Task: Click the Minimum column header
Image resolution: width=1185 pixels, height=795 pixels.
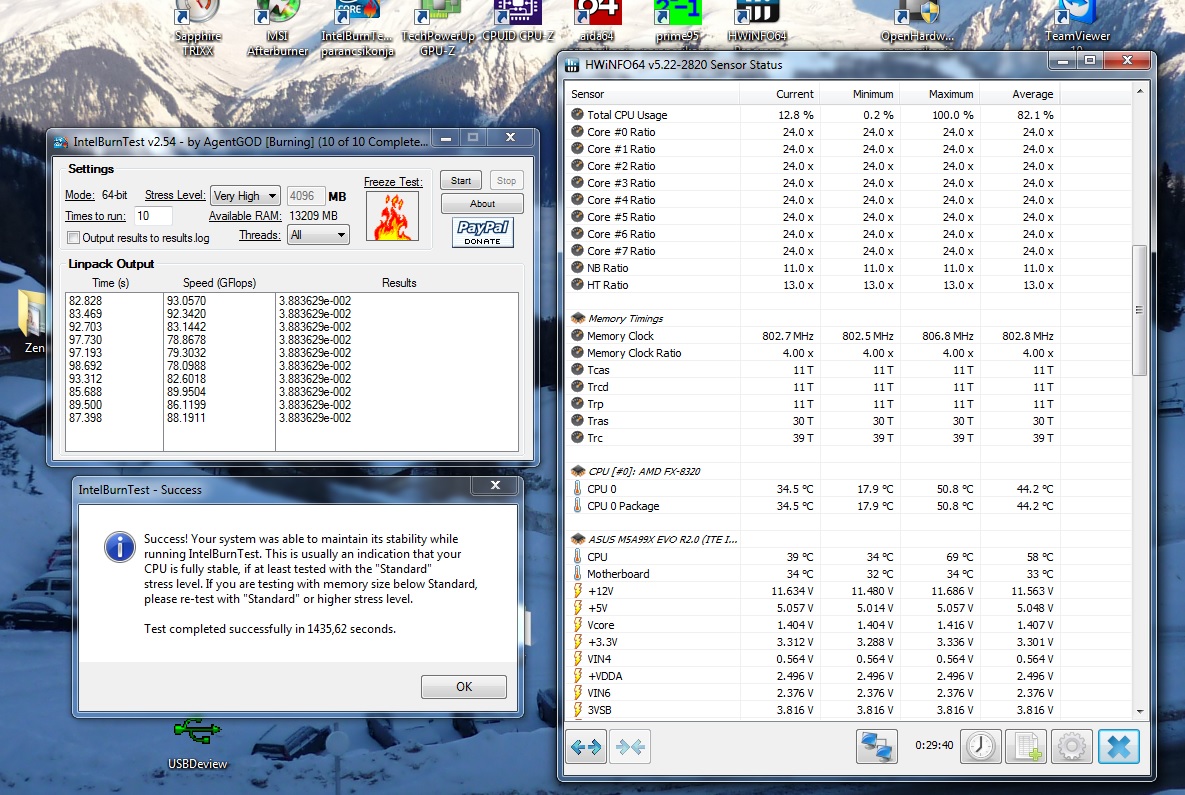Action: click(x=859, y=94)
